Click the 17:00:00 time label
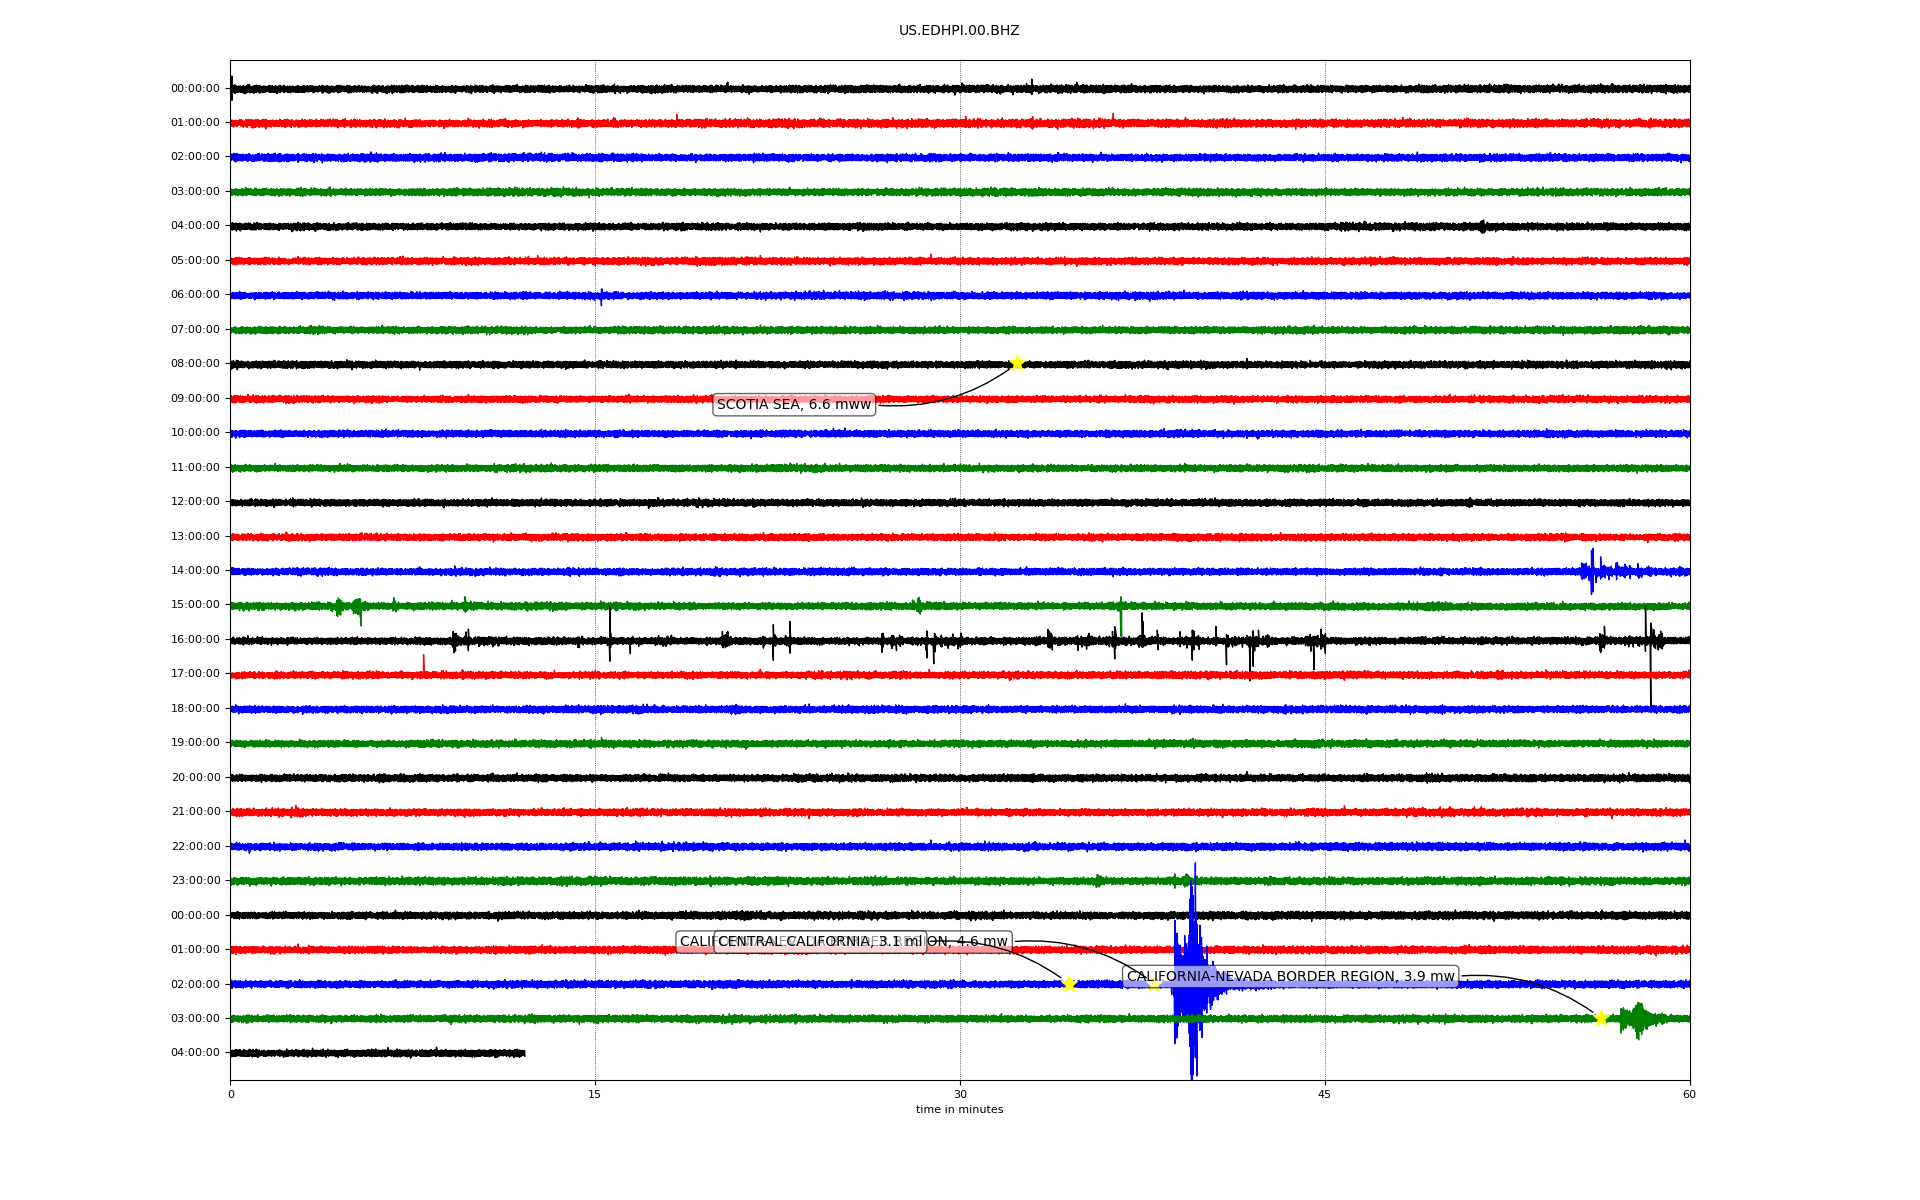 click(195, 674)
